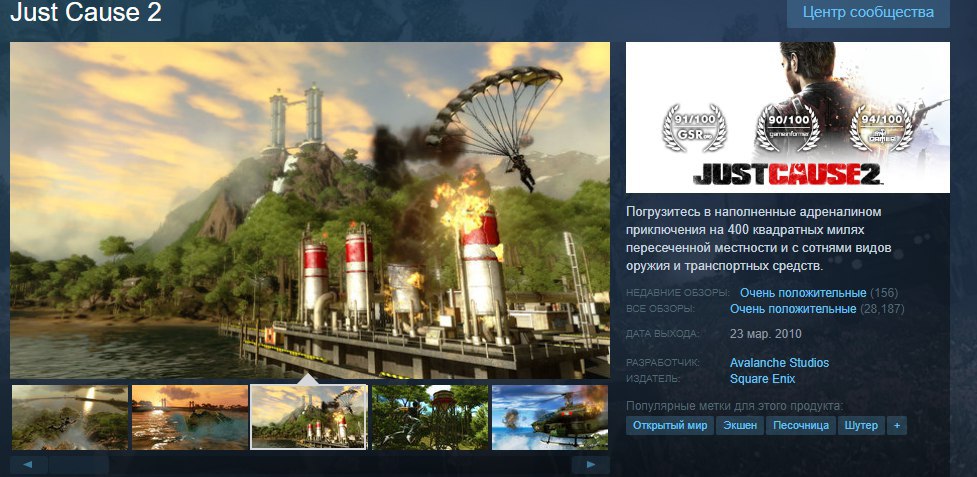
Task: Click the right thumbnail scroll arrow
Action: [x=591, y=465]
